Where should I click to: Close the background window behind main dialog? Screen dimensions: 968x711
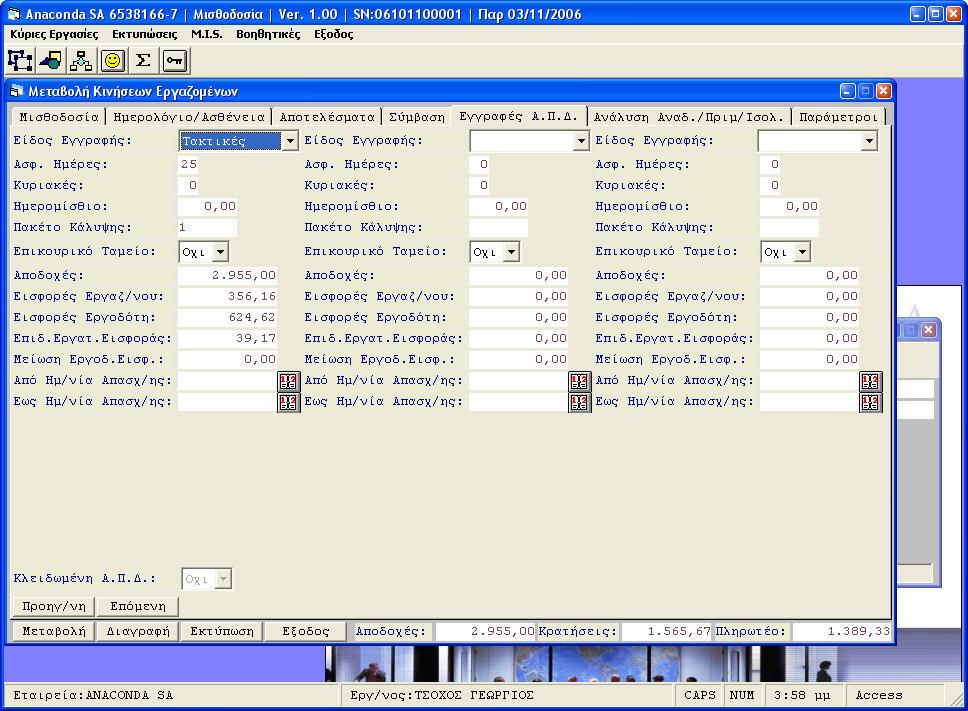pos(928,330)
